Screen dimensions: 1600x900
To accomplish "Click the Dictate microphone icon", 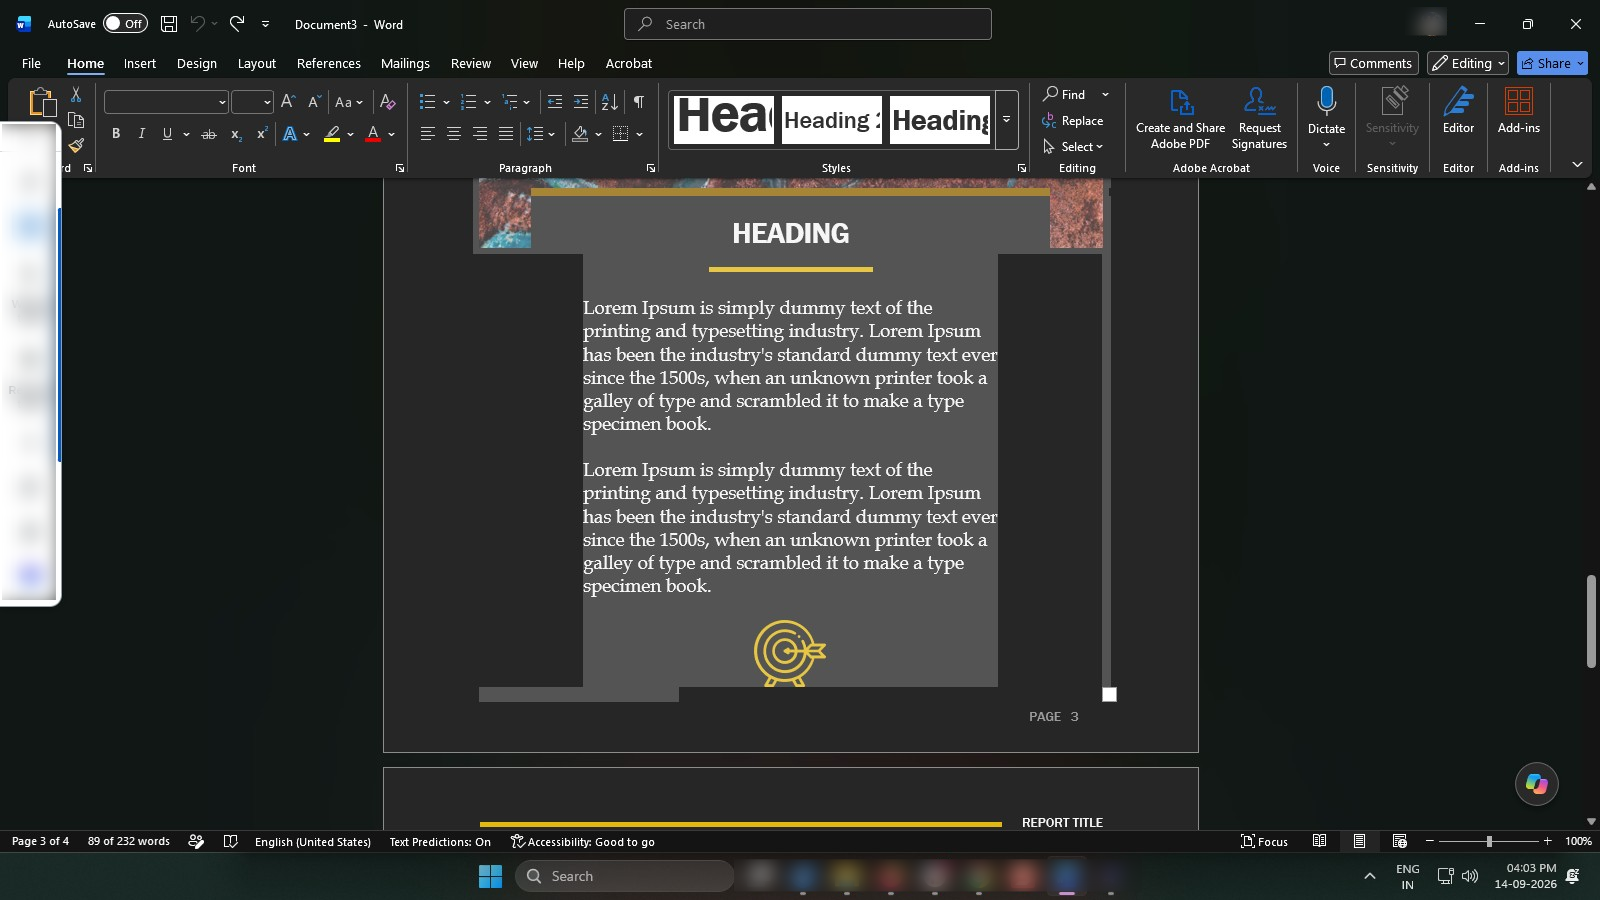I will [x=1326, y=101].
